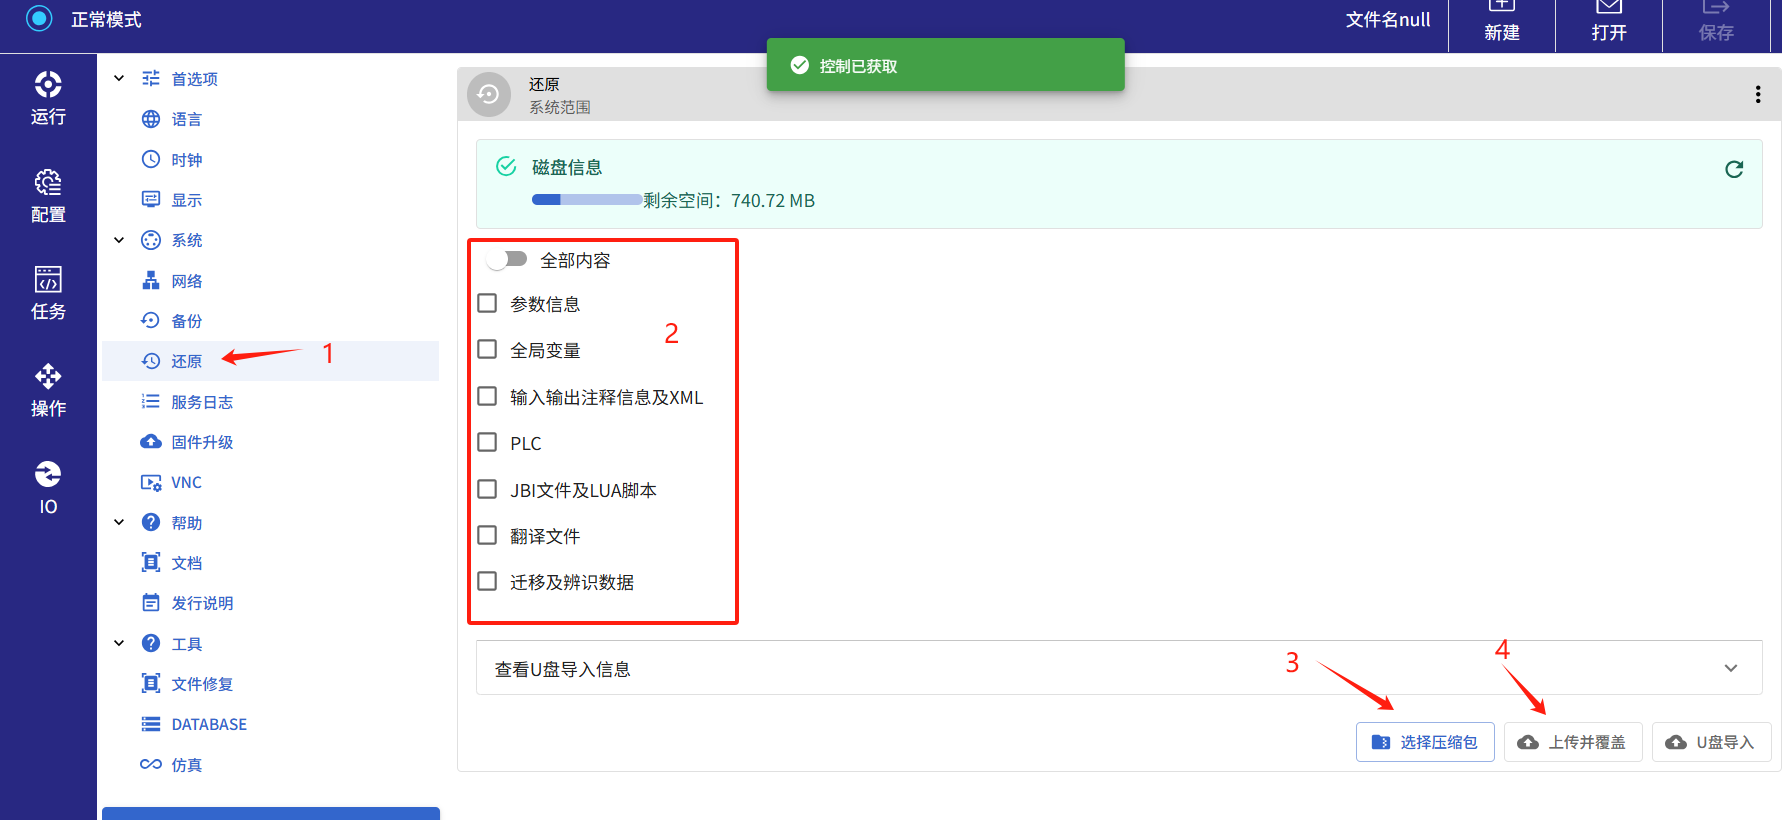Refresh disk info with the reload icon
Viewport: 1782px width, 820px height.
click(x=1734, y=169)
